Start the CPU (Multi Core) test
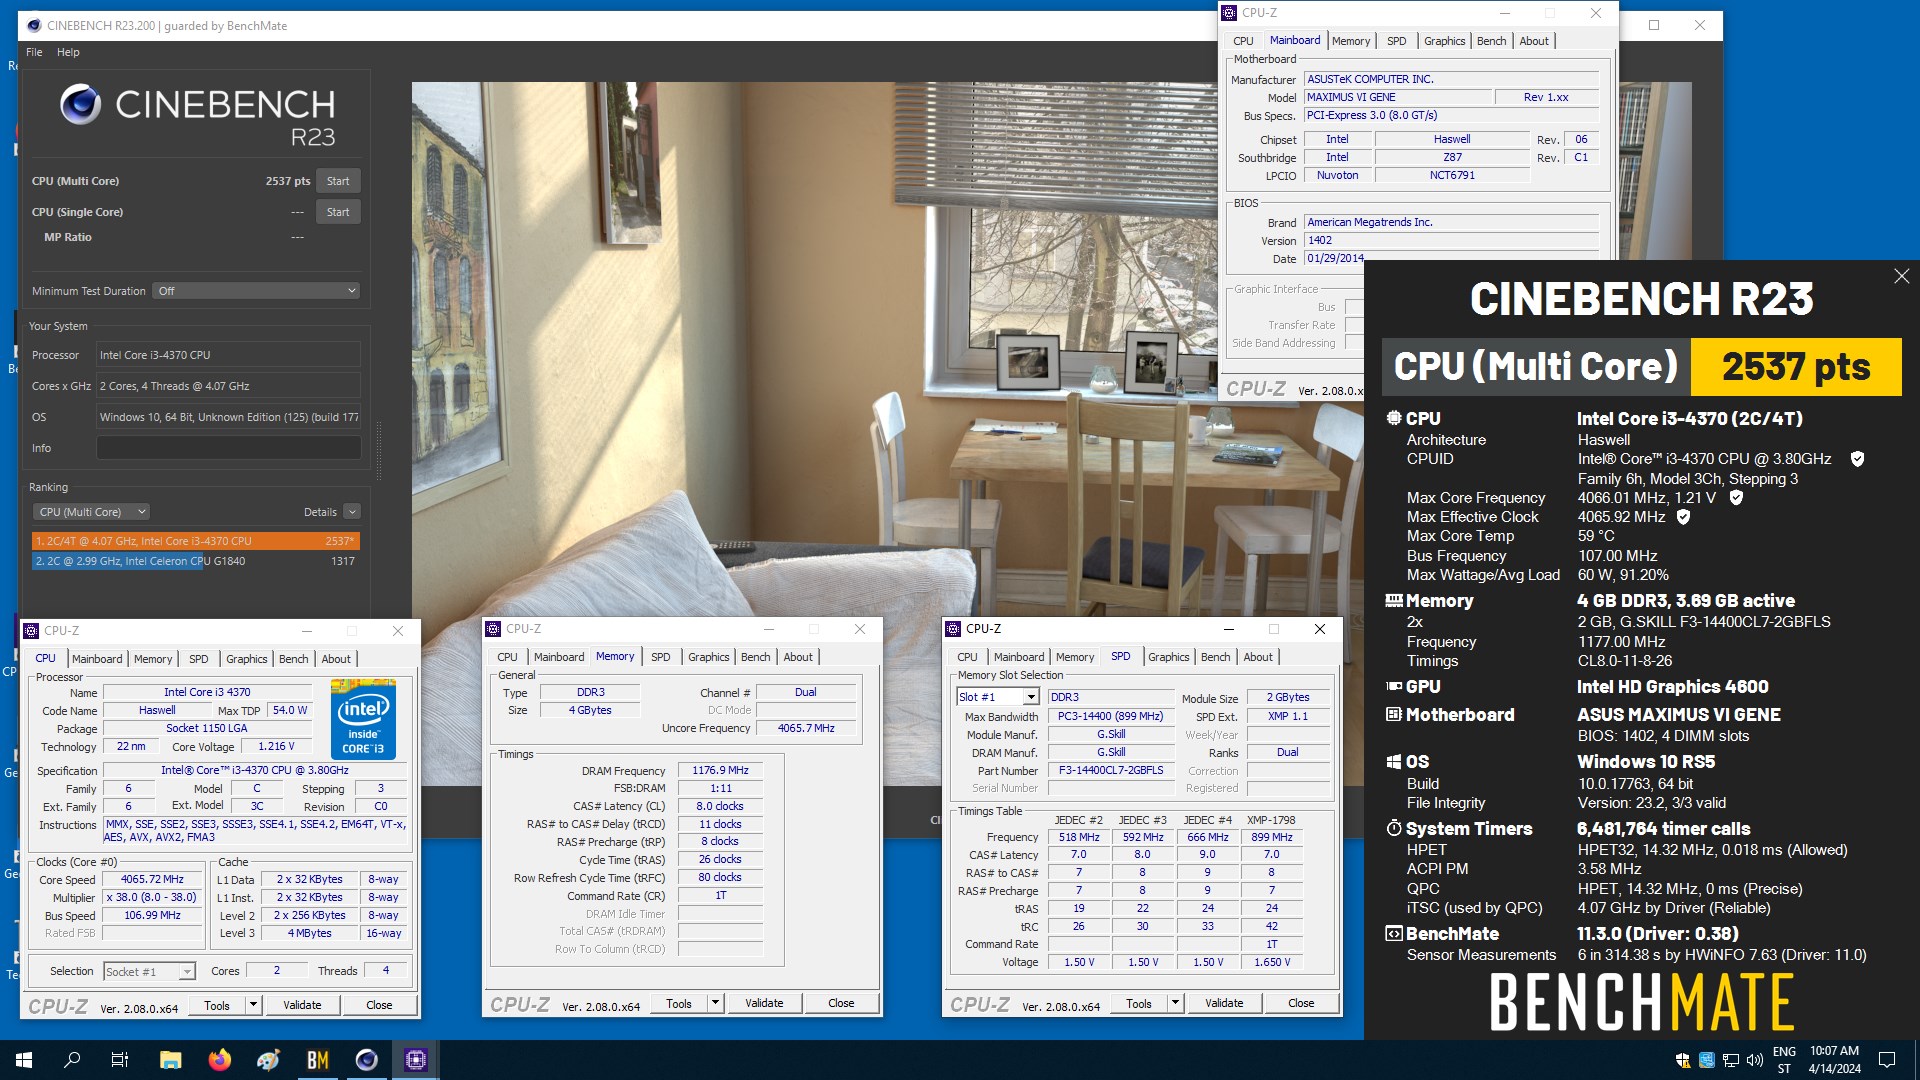1920x1080 pixels. pos(338,181)
